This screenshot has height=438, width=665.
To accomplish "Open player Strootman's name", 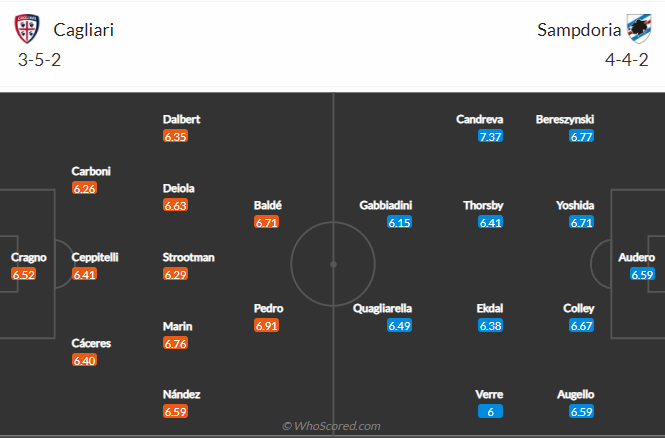I will pos(188,257).
